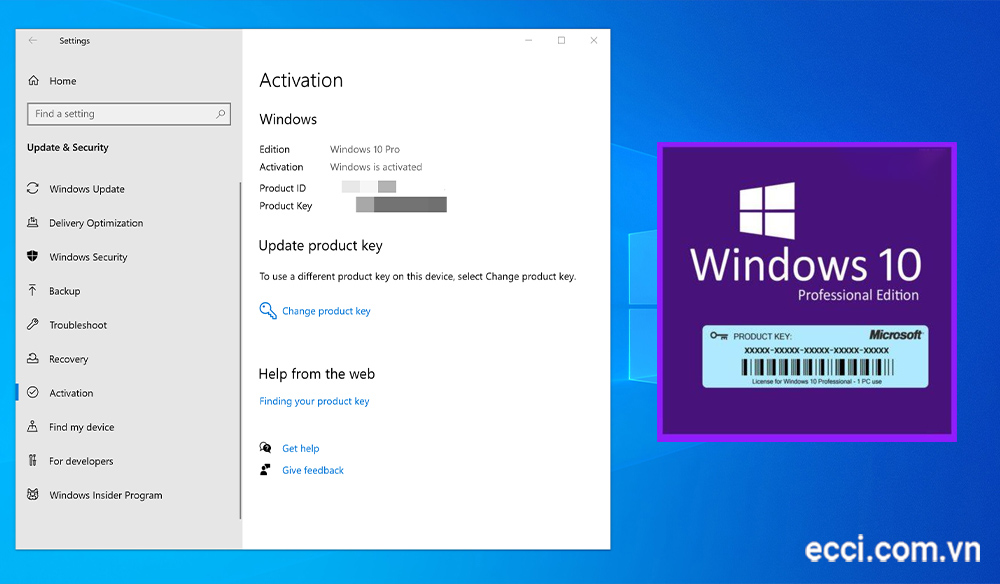This screenshot has width=1000, height=584.
Task: Select the Recovery icon in the sidebar
Action: pos(33,359)
